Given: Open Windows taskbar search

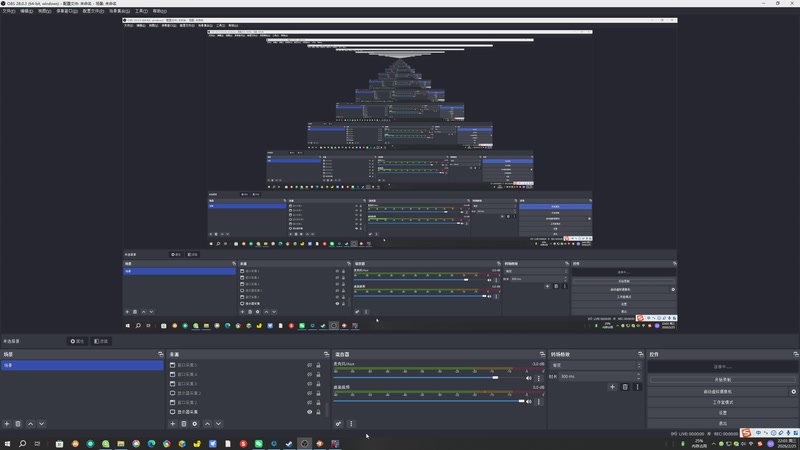Looking at the screenshot, I should (x=22, y=443).
